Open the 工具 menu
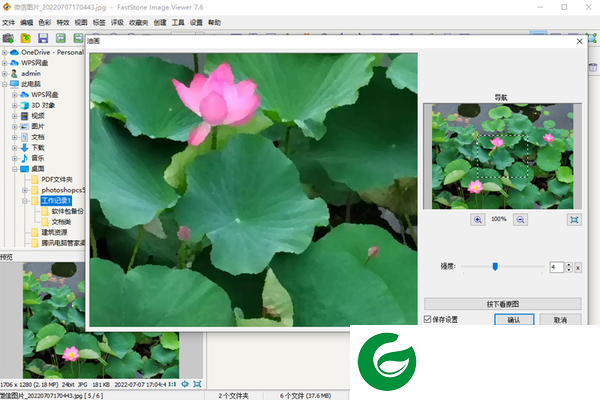 point(178,23)
